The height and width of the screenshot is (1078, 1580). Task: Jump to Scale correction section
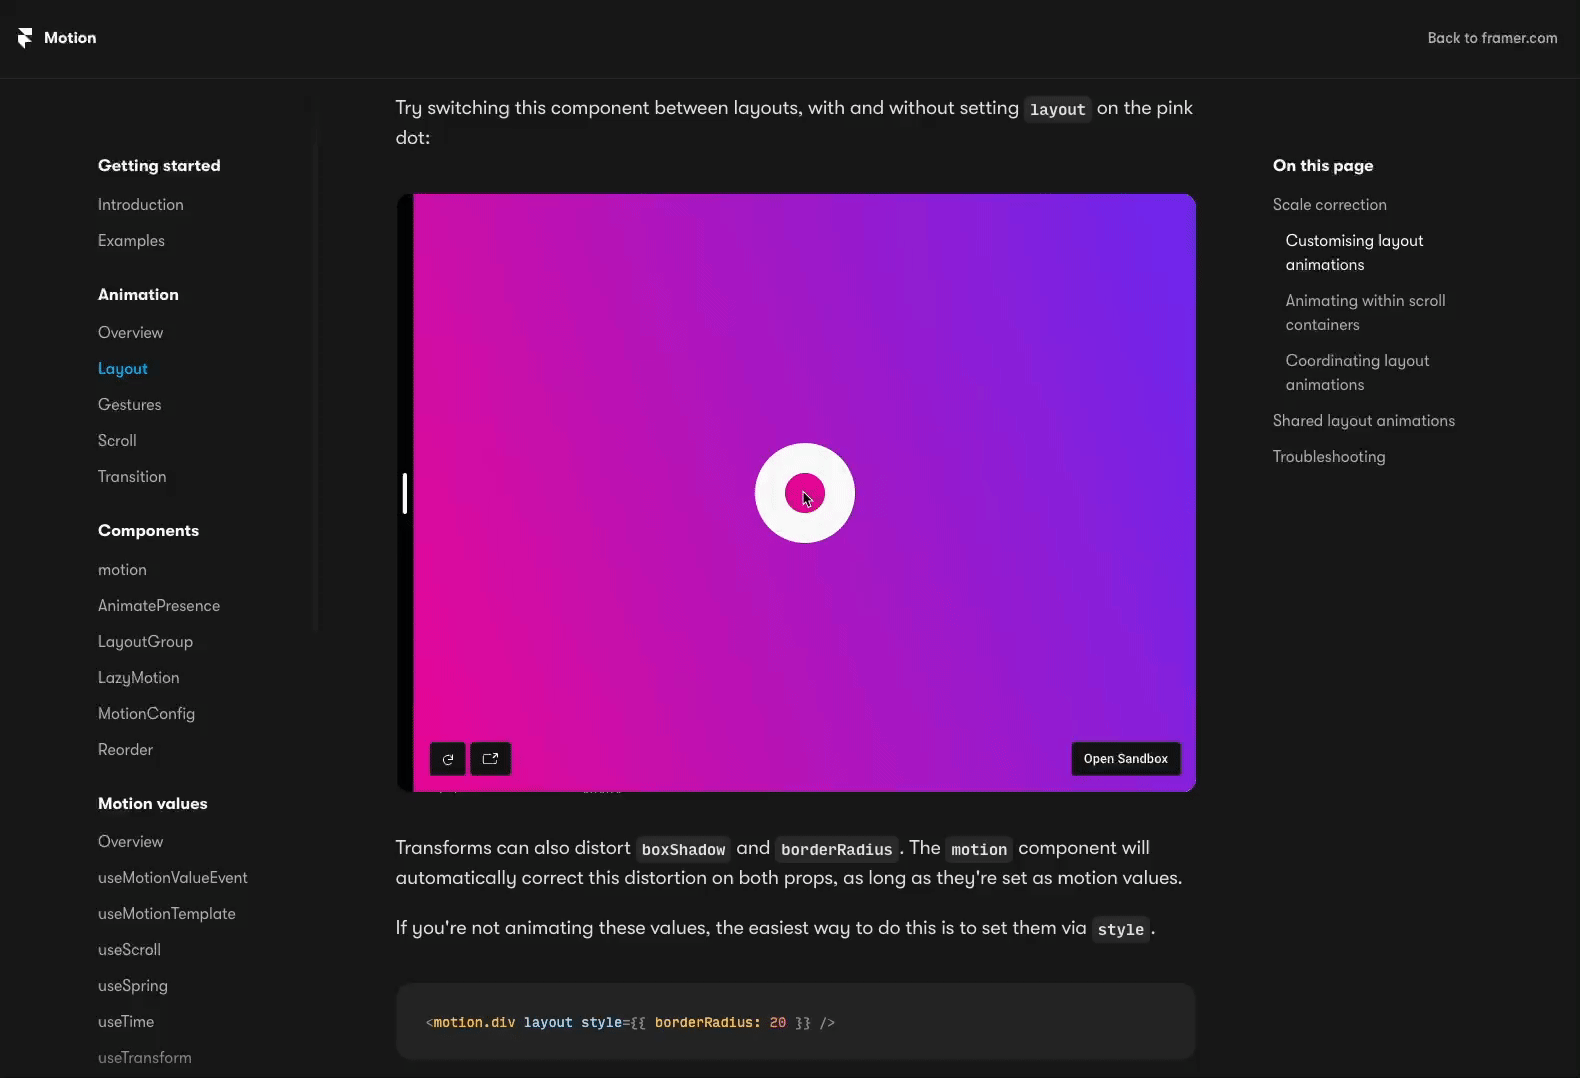coord(1329,205)
